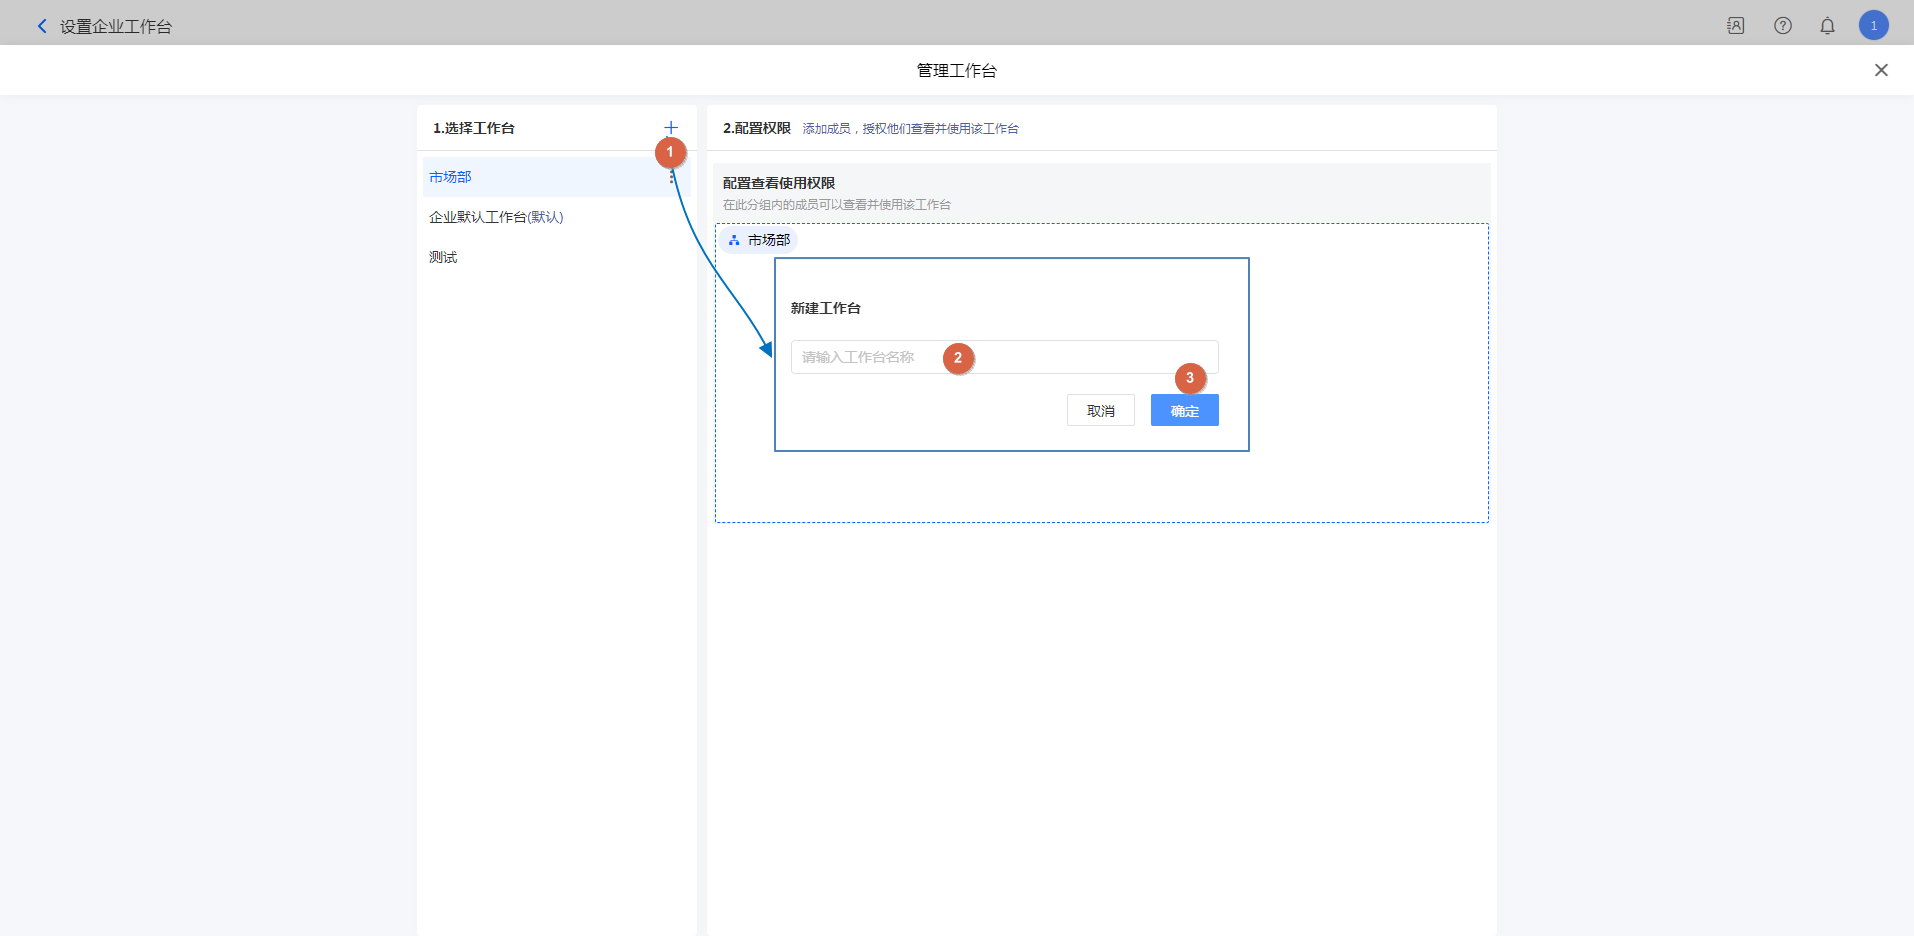
Task: Select 市场部 in the workbench list
Action: (451, 177)
